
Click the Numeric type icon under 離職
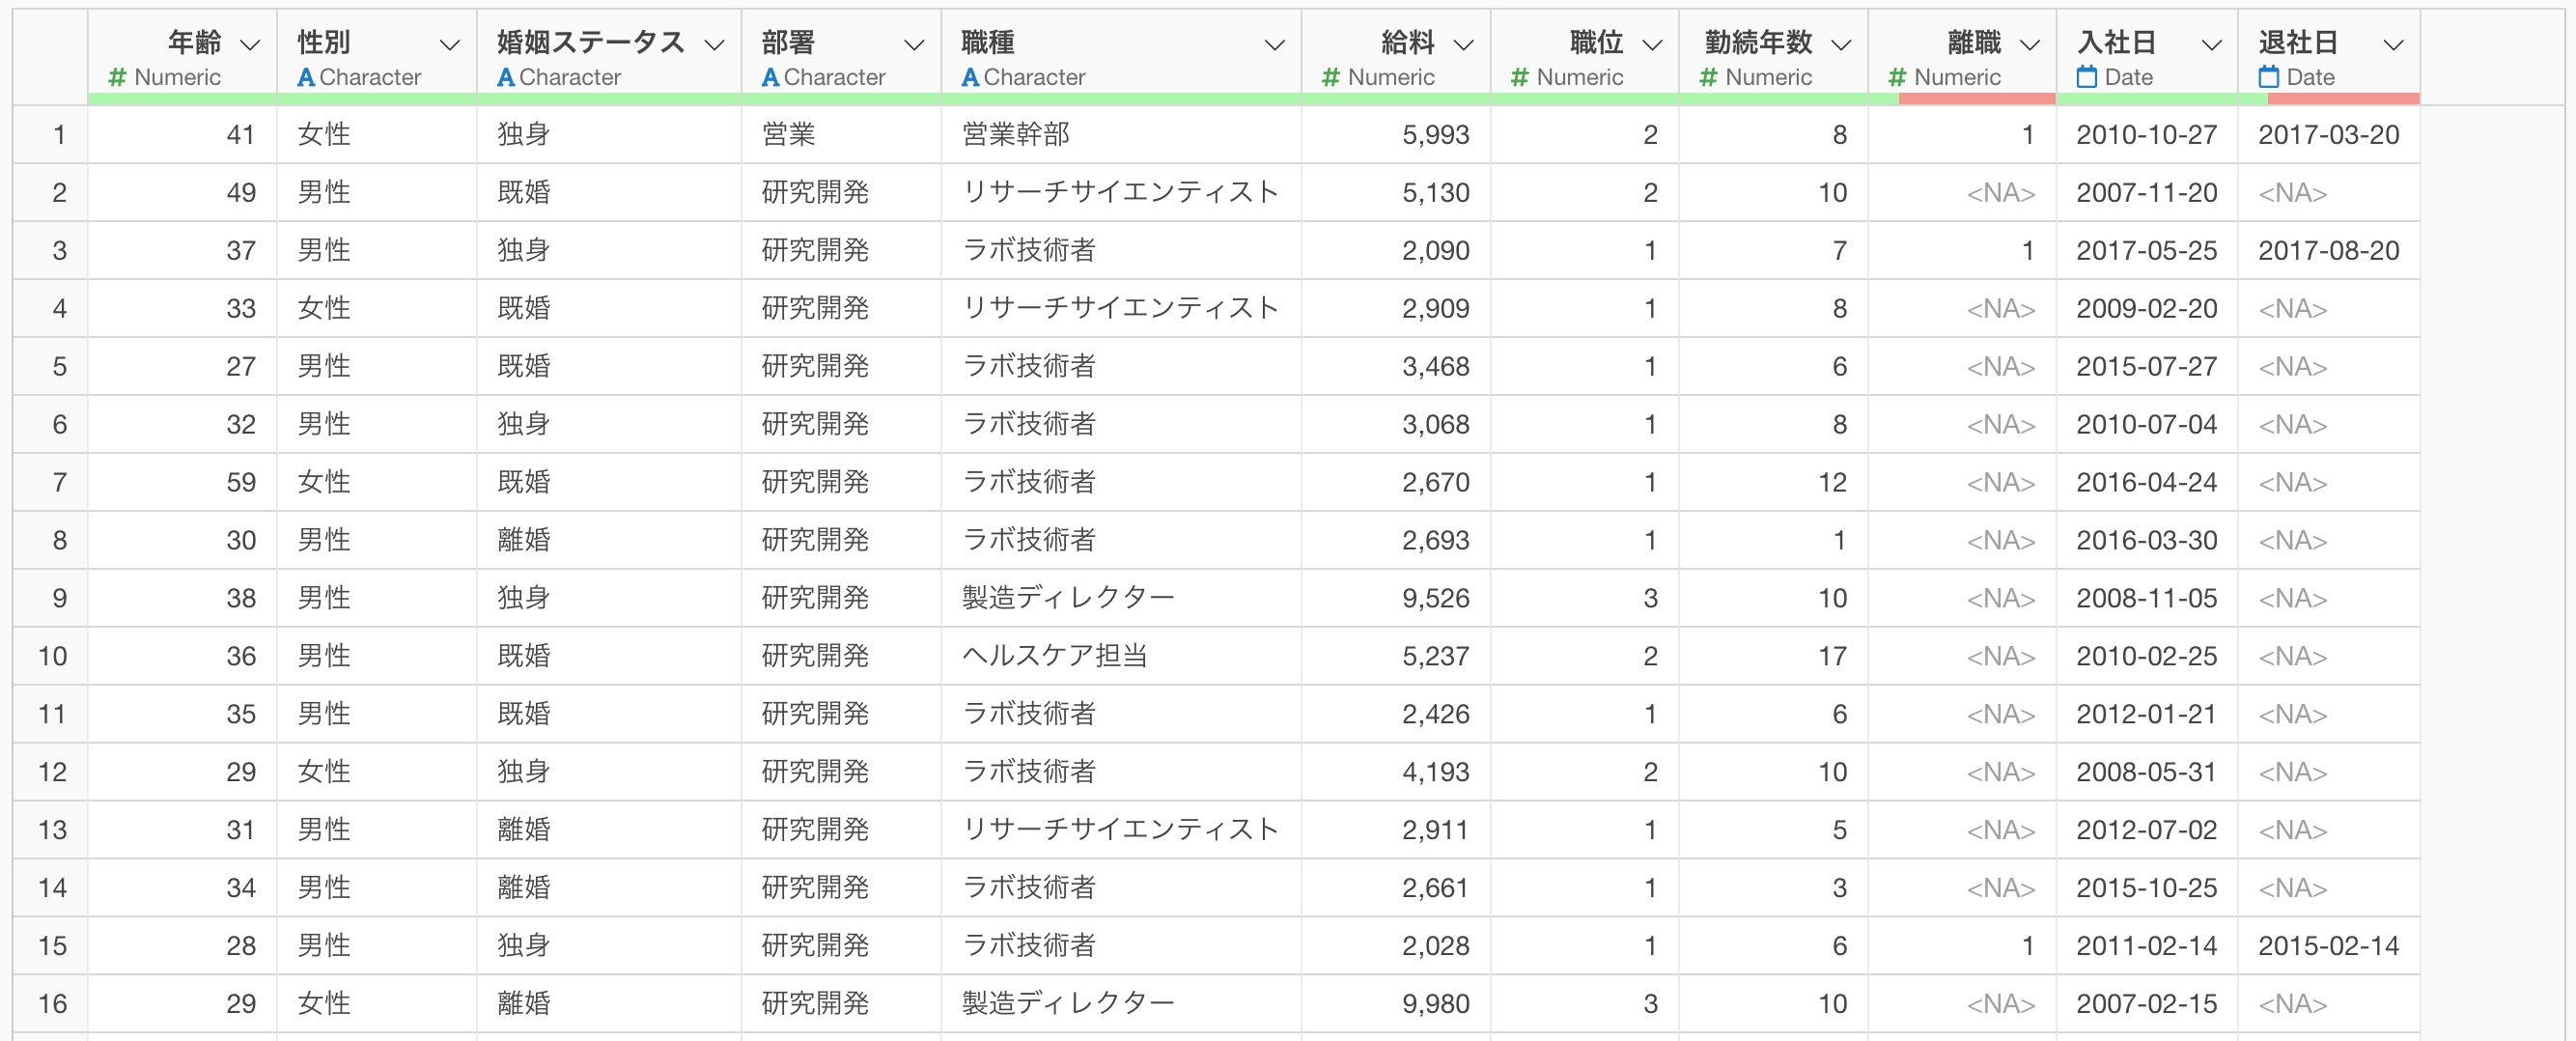[x=1897, y=77]
